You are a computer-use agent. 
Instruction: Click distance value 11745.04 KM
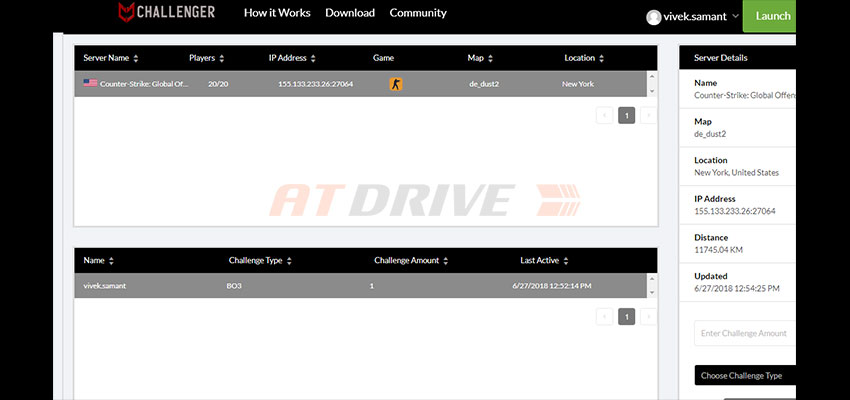718,250
